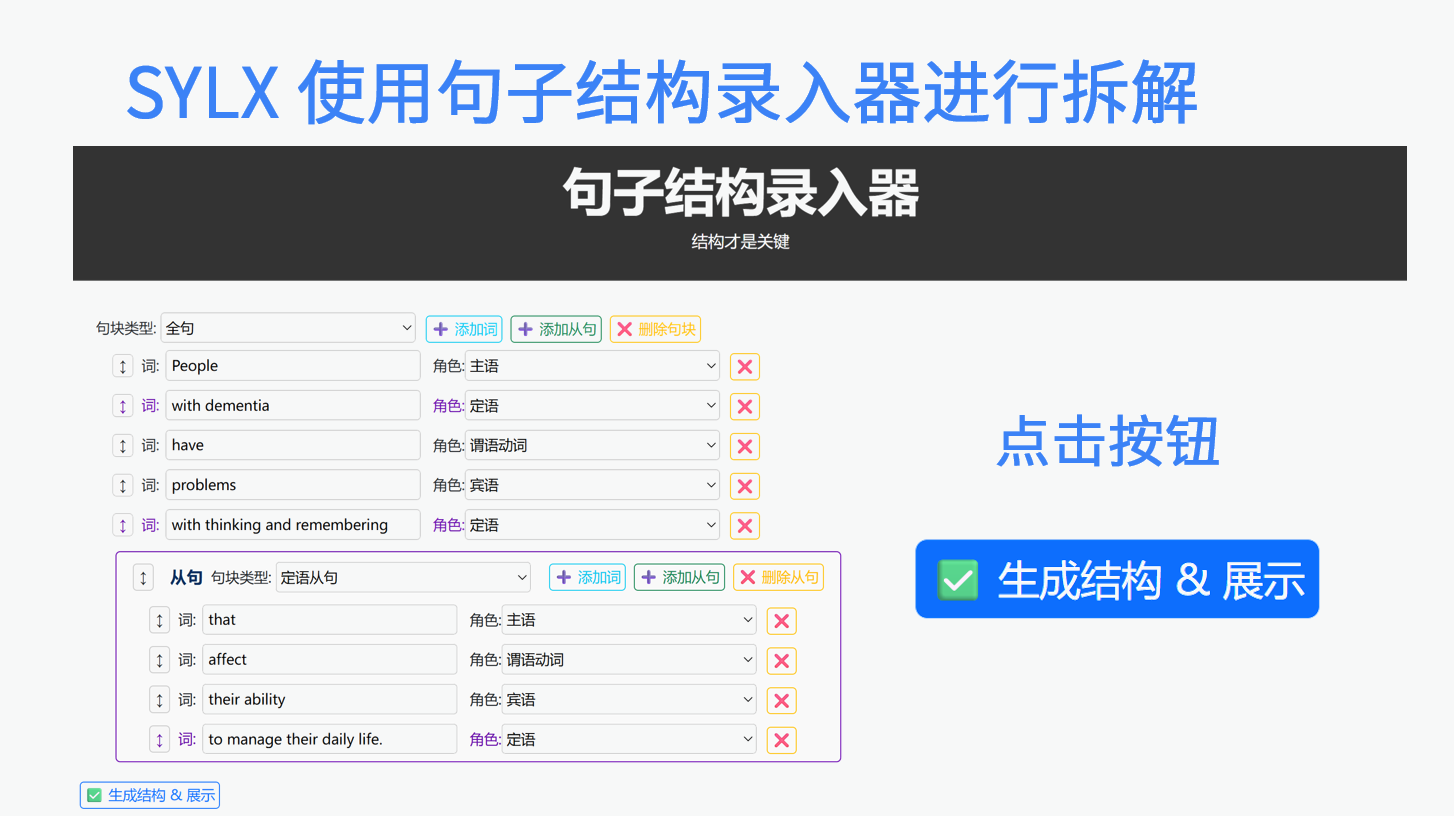Click the 点击按钮 instruction text
1454x816 pixels.
pos(1108,441)
